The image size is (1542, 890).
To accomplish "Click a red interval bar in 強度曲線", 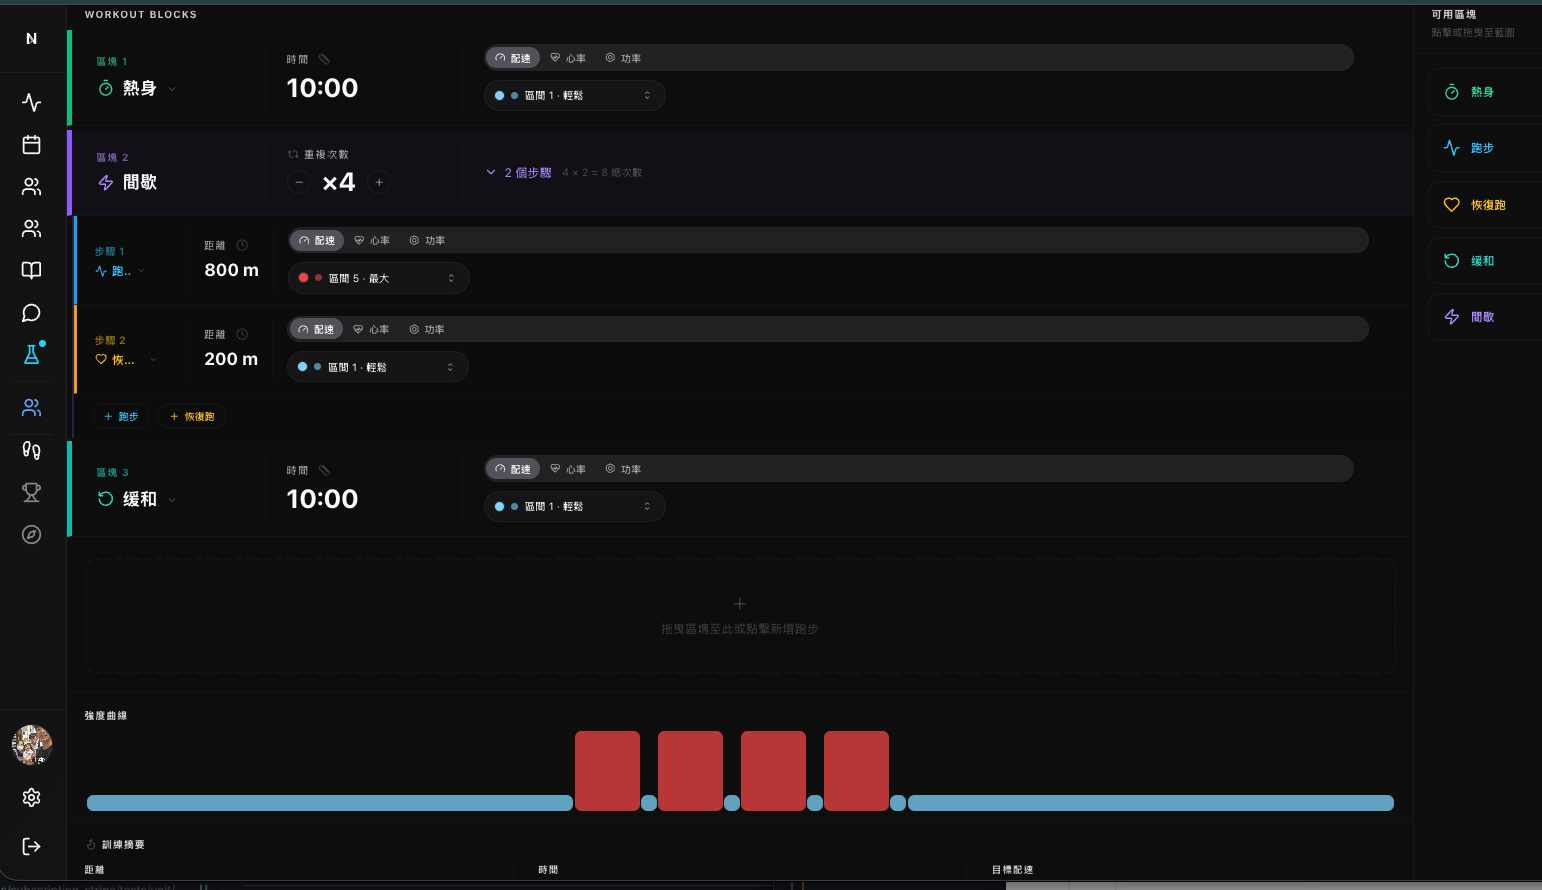I will point(607,770).
